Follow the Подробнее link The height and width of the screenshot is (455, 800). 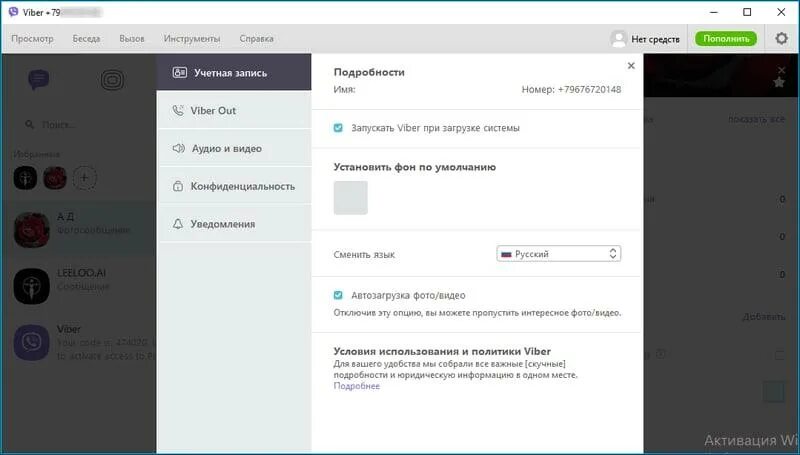pyautogui.click(x=357, y=386)
